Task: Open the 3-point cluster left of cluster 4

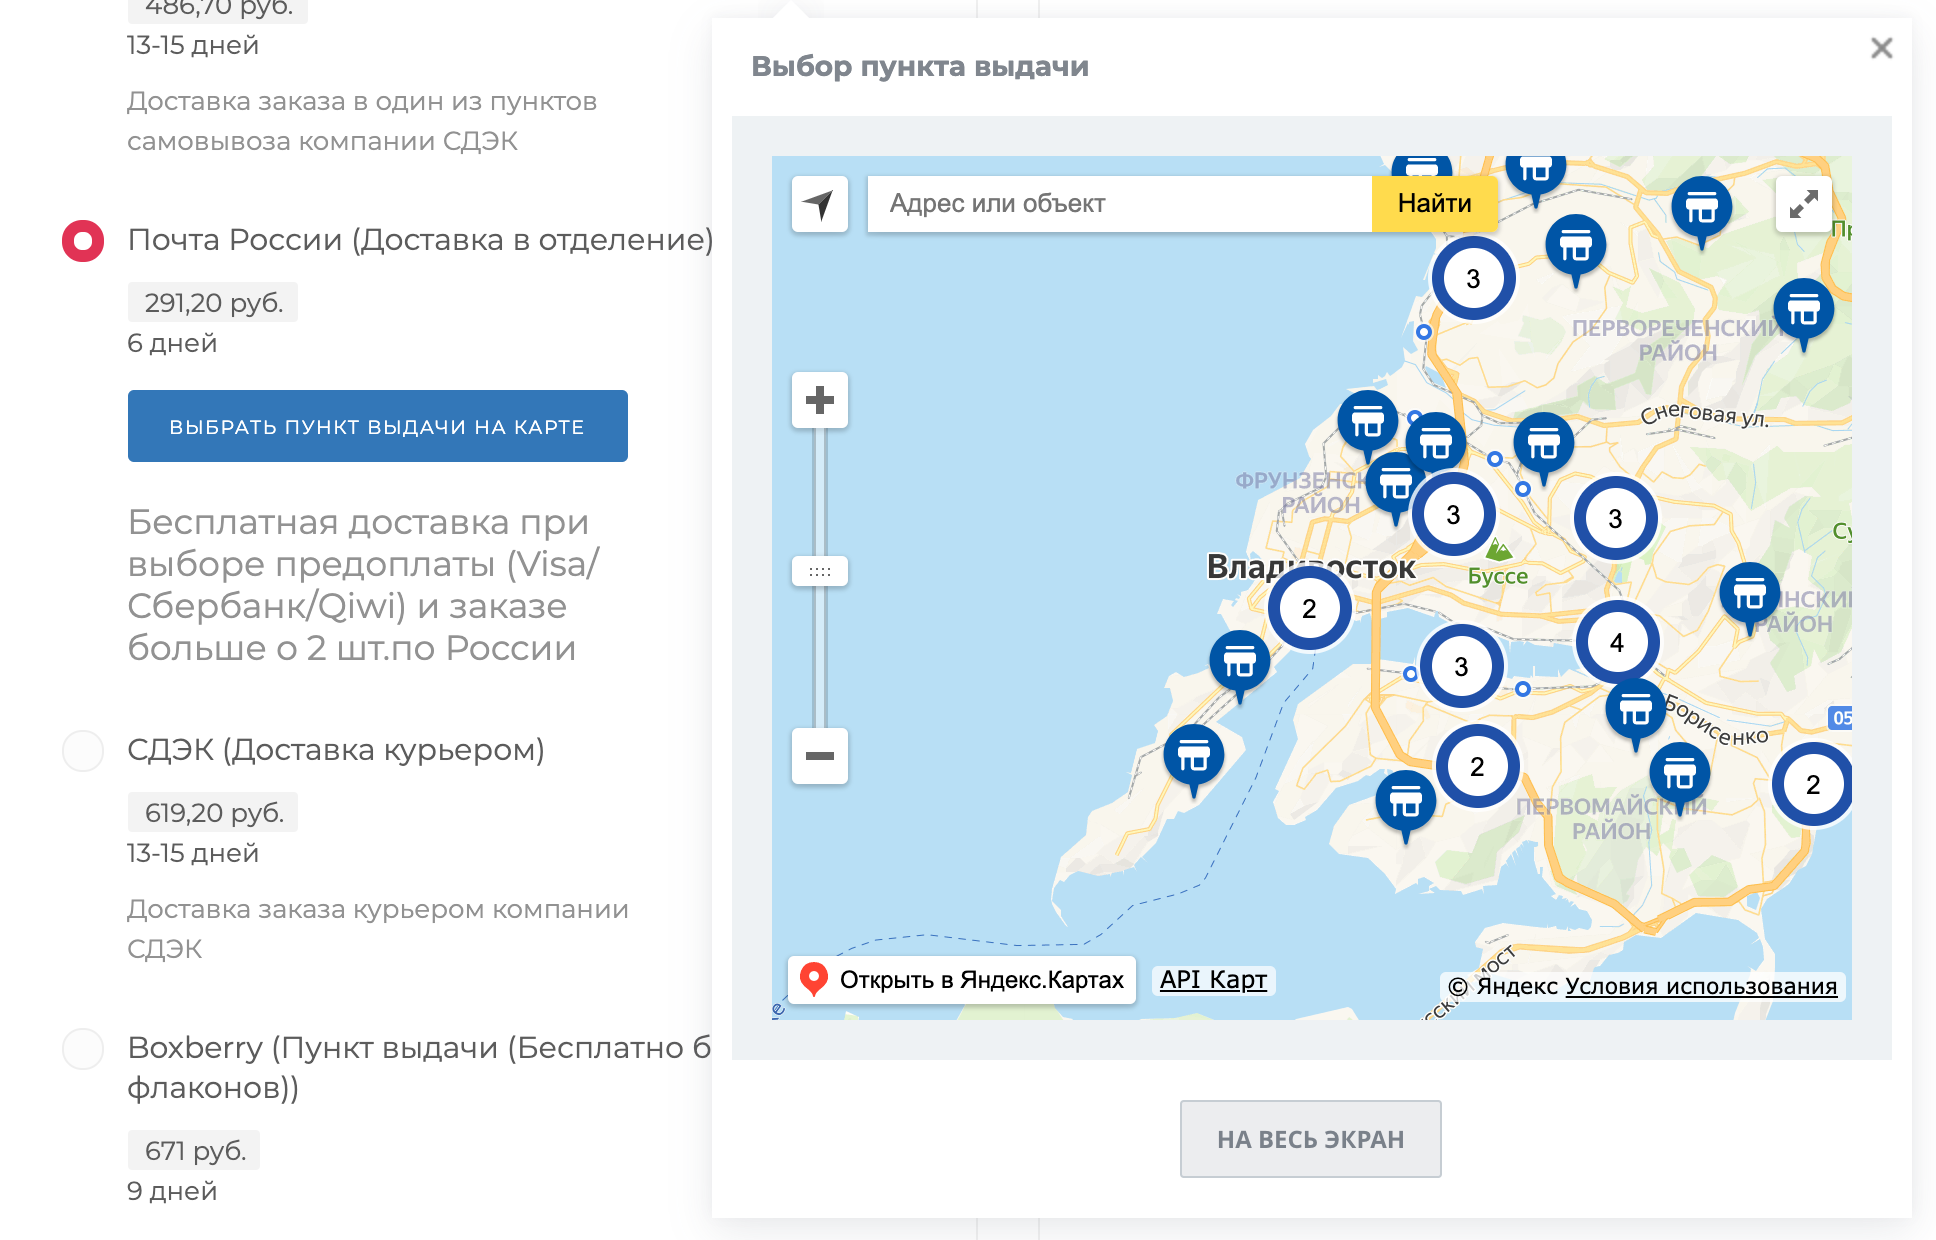Action: click(1461, 667)
